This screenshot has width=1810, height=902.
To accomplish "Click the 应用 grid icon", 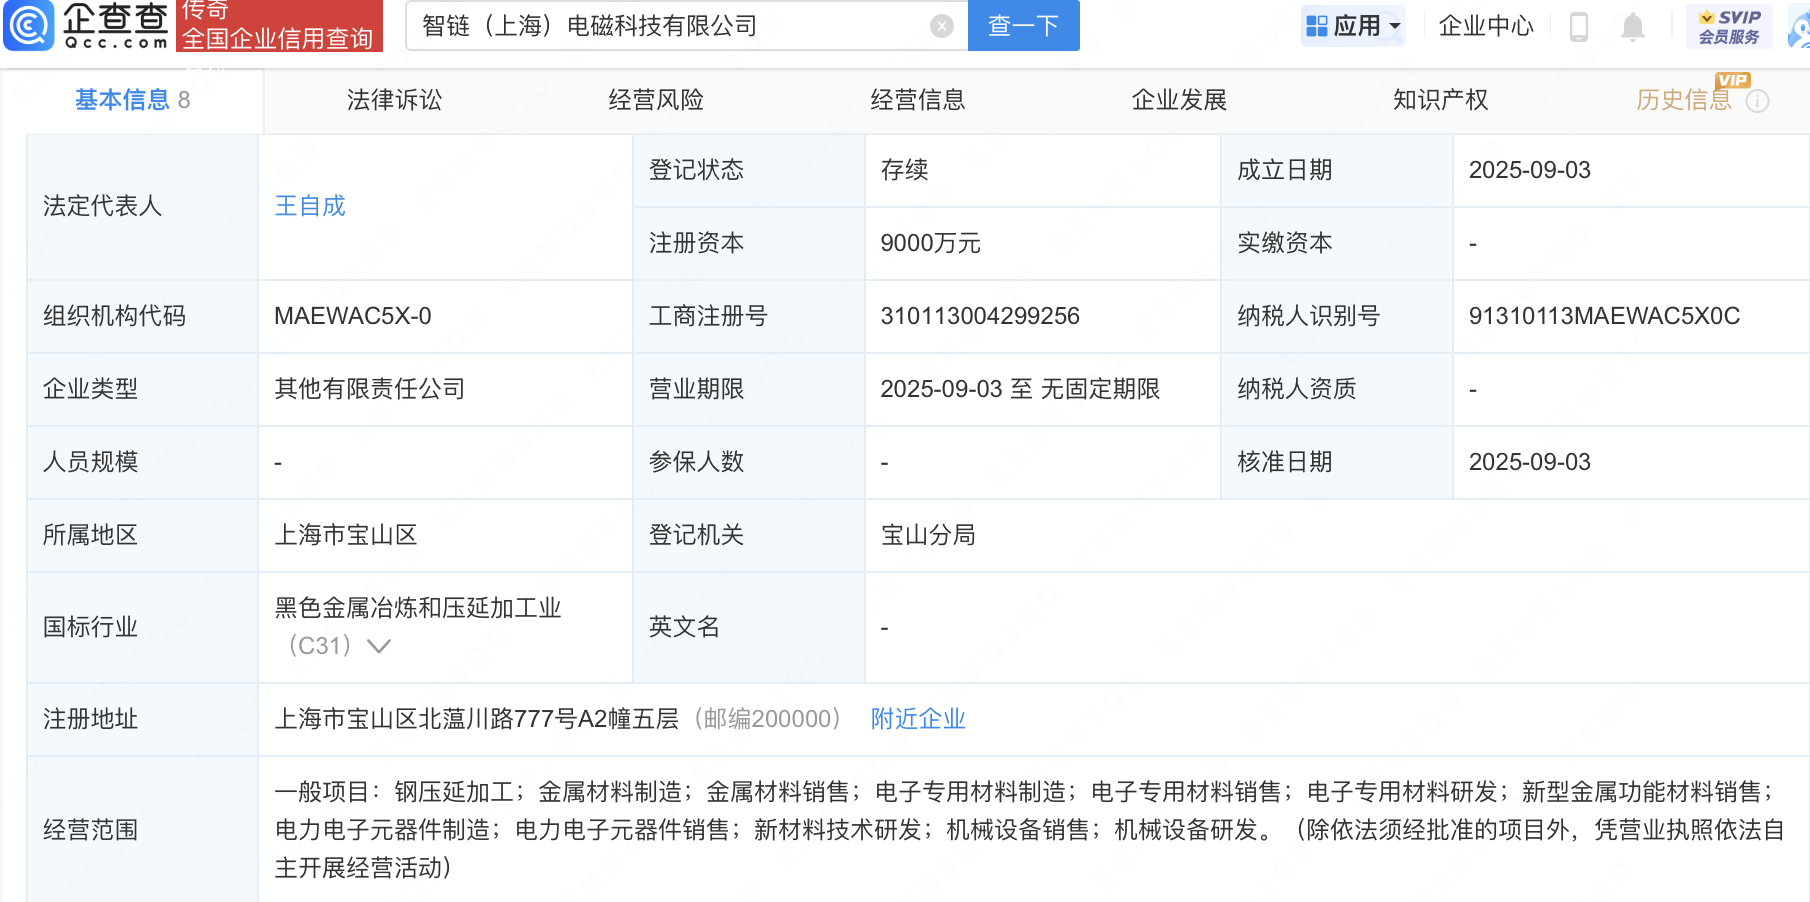I will pos(1317,26).
